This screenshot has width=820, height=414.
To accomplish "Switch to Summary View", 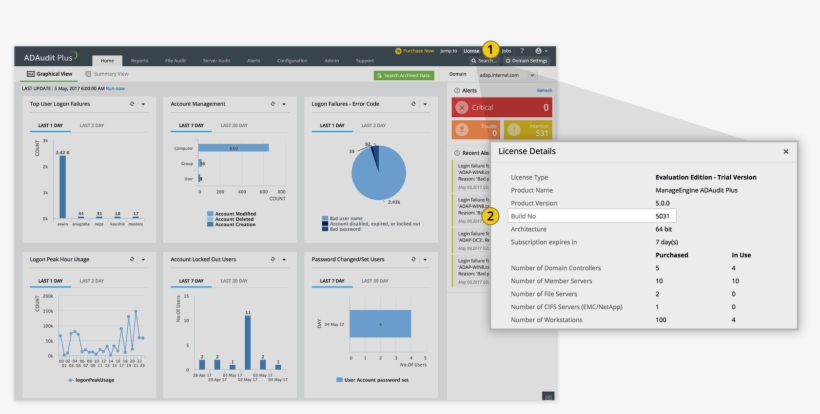I will coord(107,74).
